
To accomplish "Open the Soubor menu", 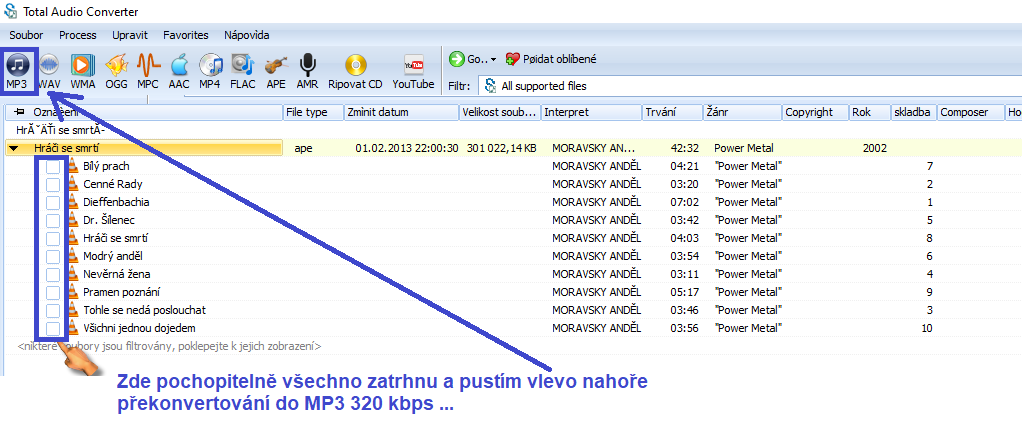I will (27, 35).
